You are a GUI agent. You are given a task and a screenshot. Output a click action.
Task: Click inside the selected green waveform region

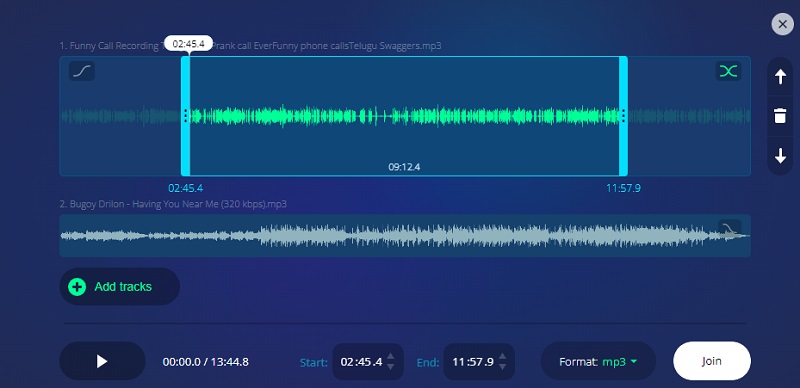tap(405, 116)
